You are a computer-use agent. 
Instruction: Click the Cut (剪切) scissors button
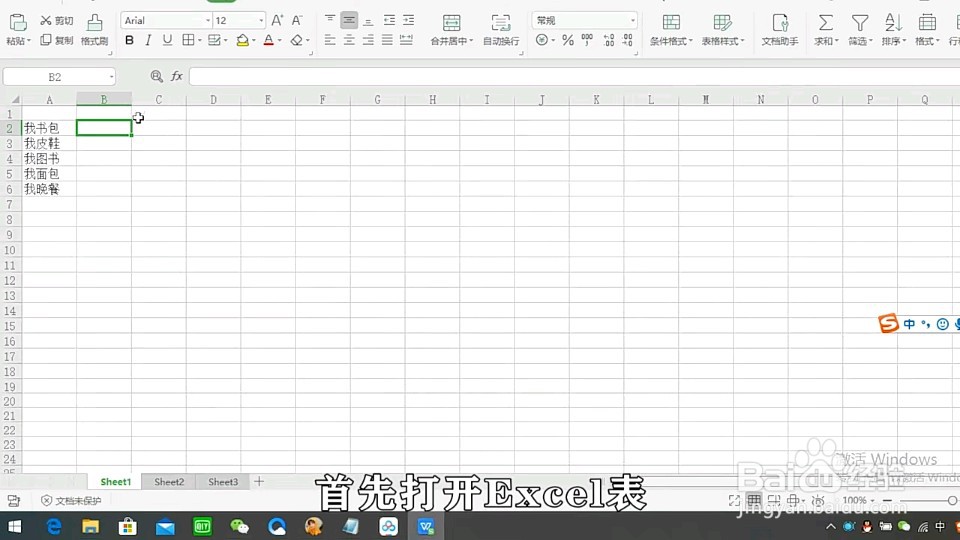pyautogui.click(x=56, y=20)
